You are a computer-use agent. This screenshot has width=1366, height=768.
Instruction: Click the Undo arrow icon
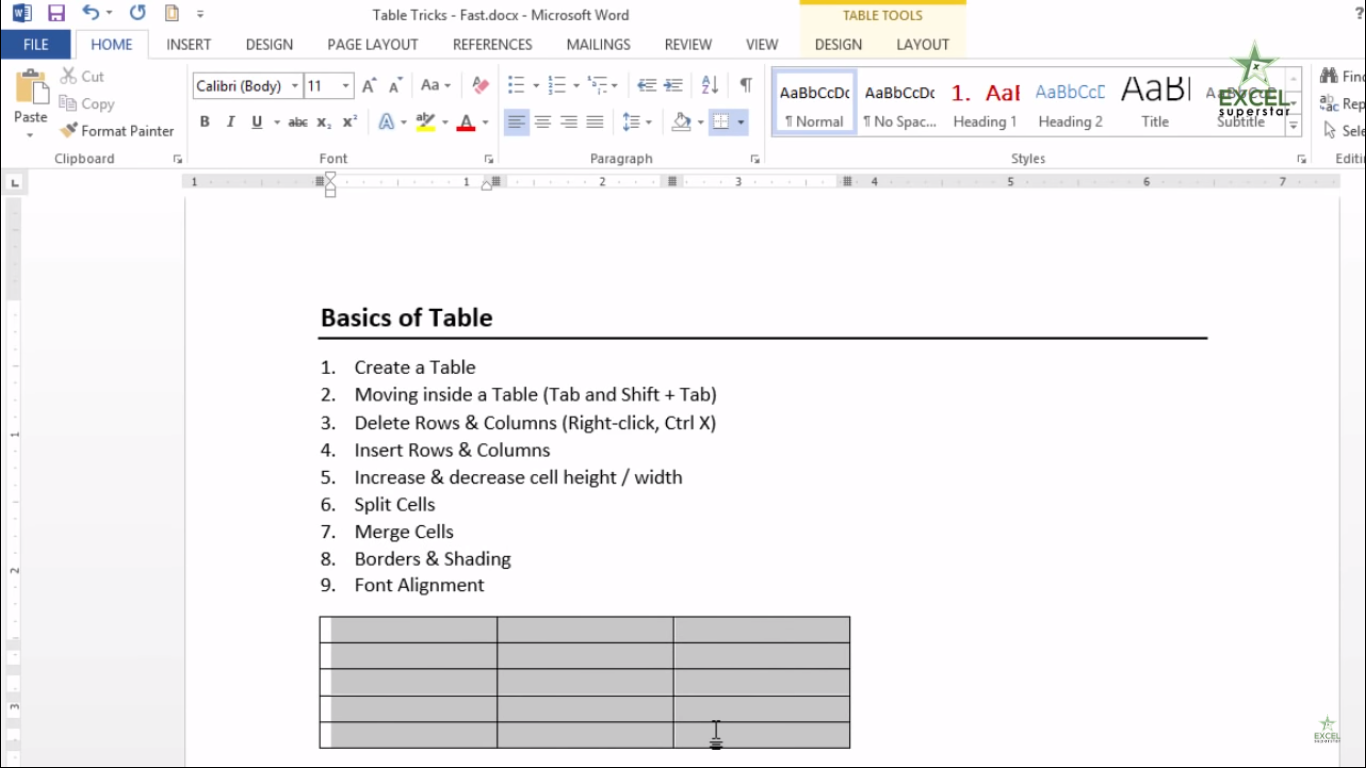point(91,14)
